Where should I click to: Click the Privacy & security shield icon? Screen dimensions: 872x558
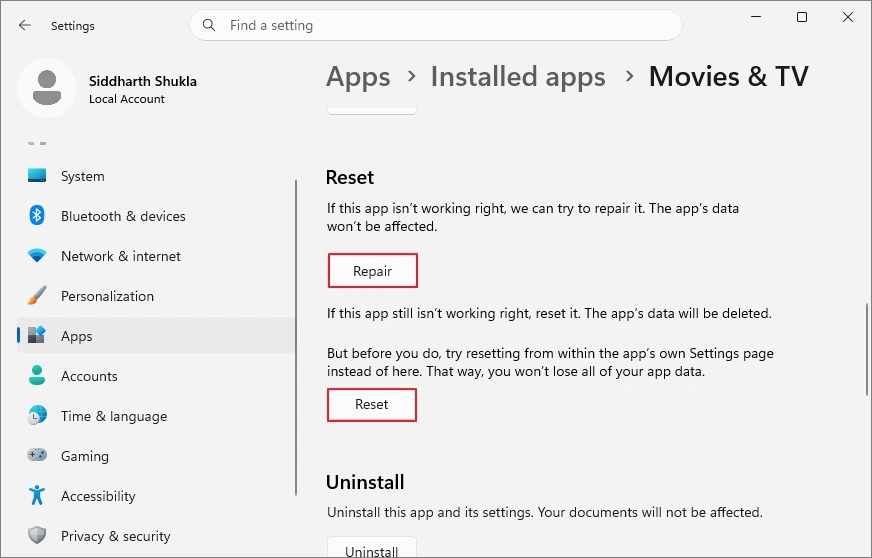[x=37, y=535]
